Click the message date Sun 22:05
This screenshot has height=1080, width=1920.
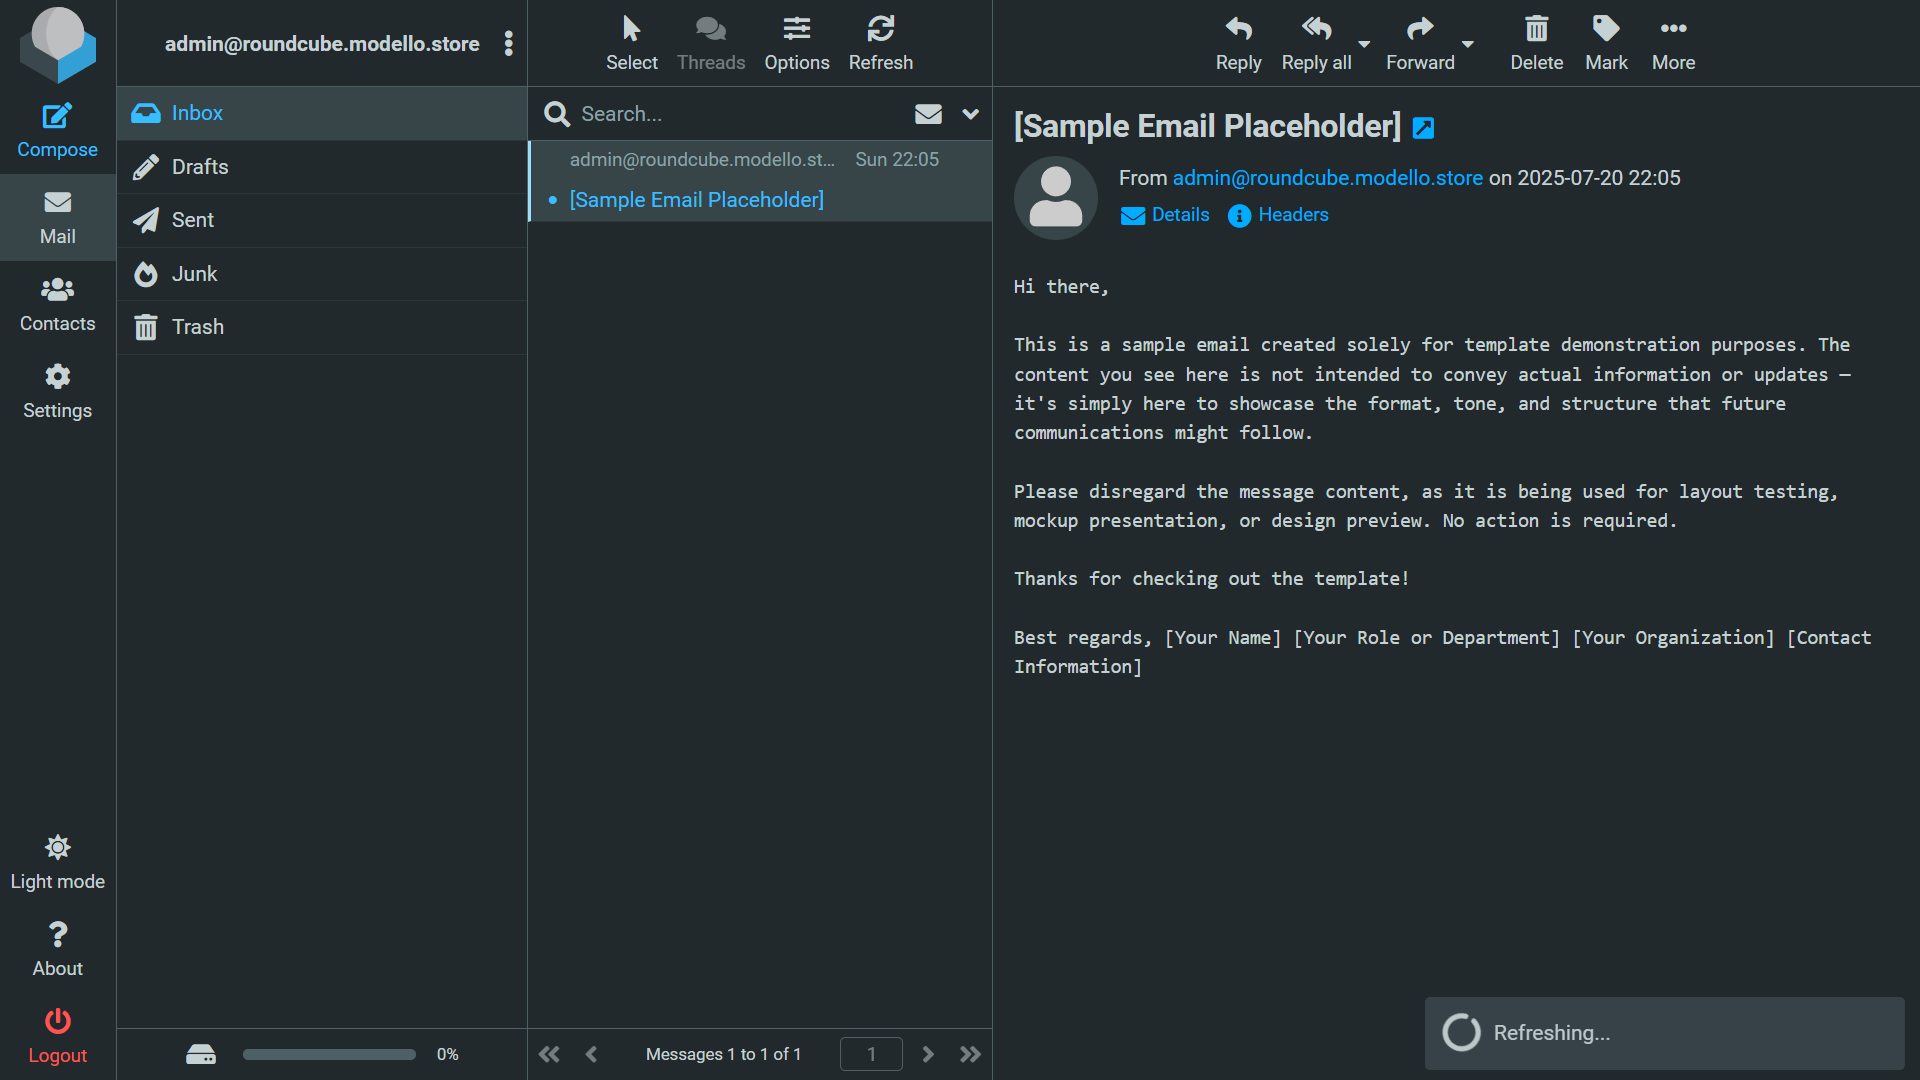coord(897,160)
